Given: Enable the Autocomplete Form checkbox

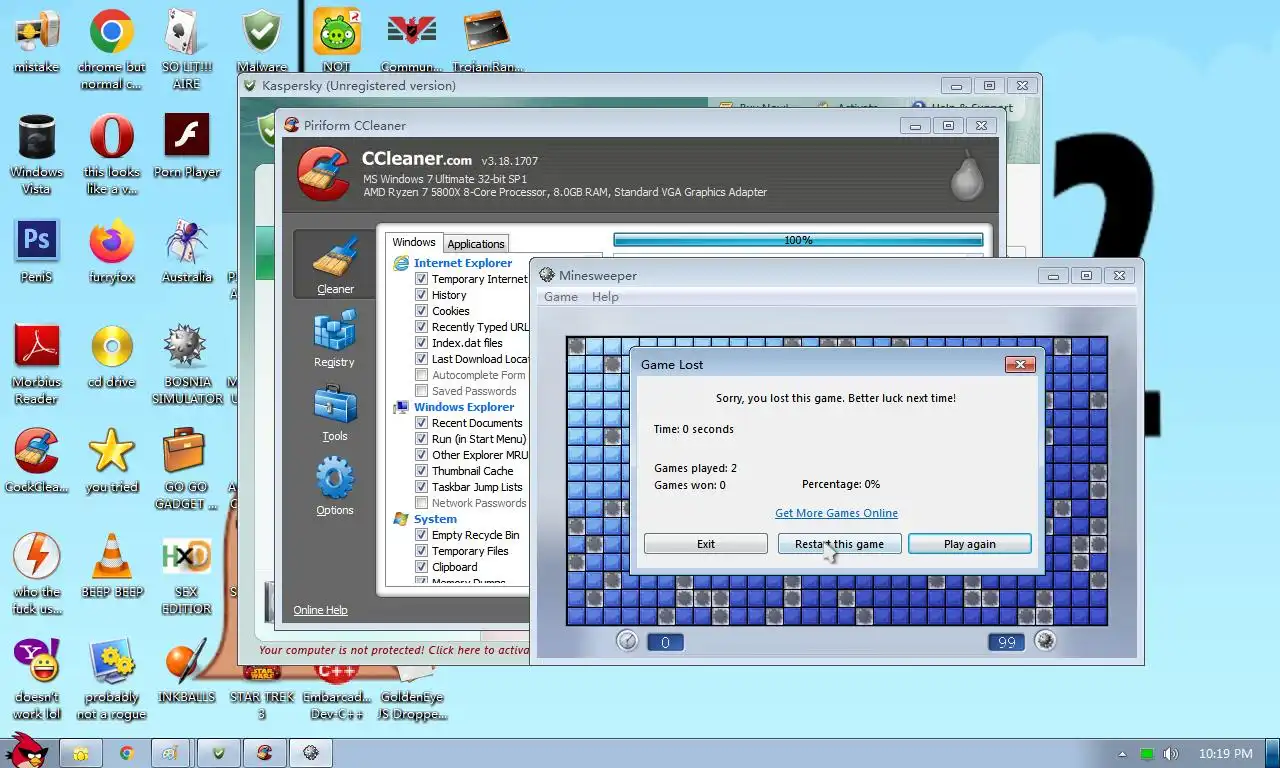Looking at the screenshot, I should 422,375.
